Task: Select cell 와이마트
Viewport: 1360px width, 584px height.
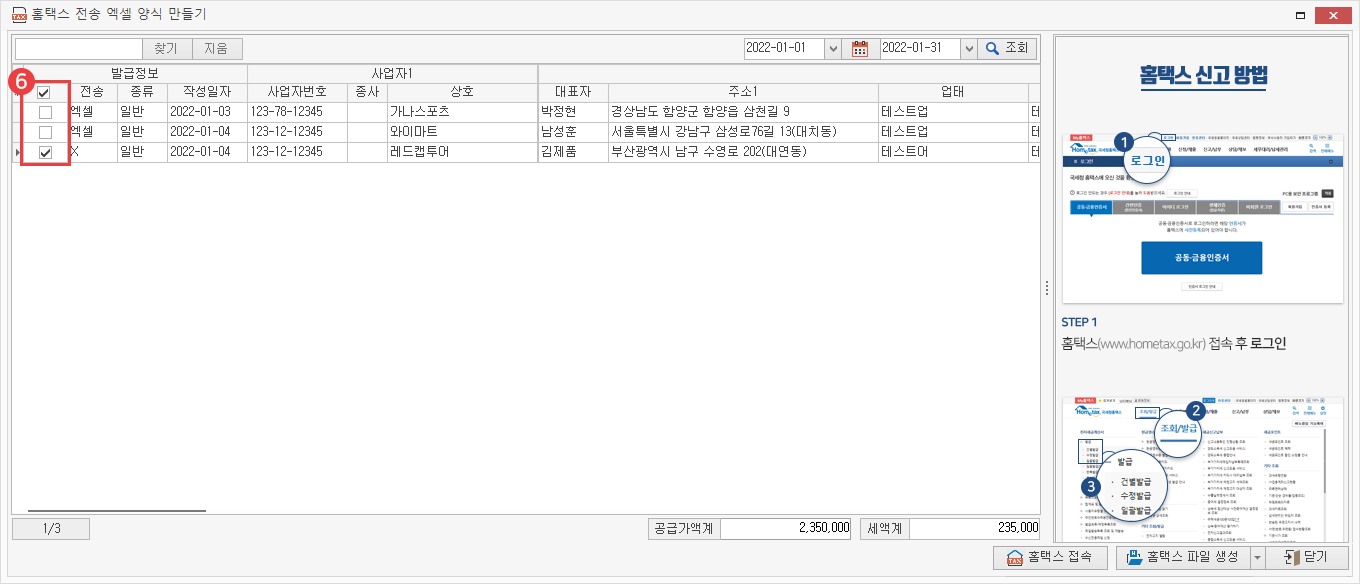Action: click(462, 132)
